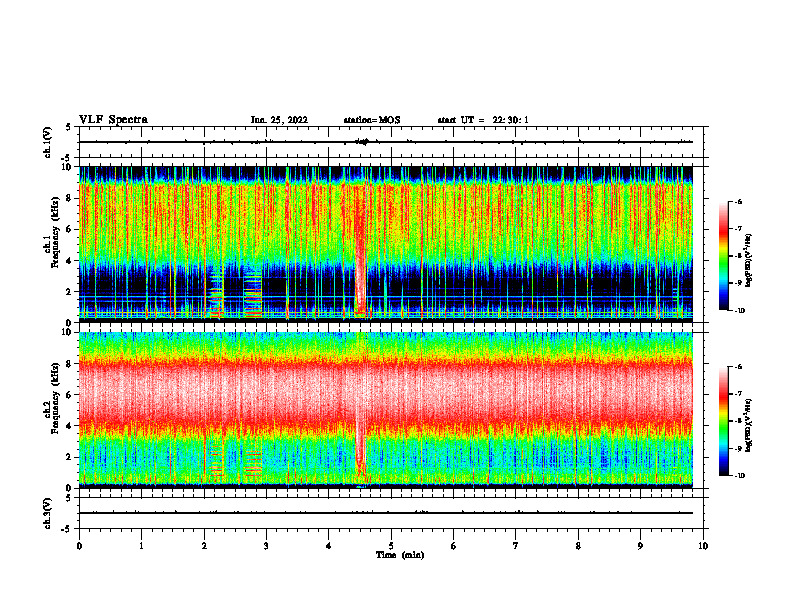The height and width of the screenshot is (612, 792).
Task: Click the ch.1 frequency tick label "2"
Action: tap(70, 292)
